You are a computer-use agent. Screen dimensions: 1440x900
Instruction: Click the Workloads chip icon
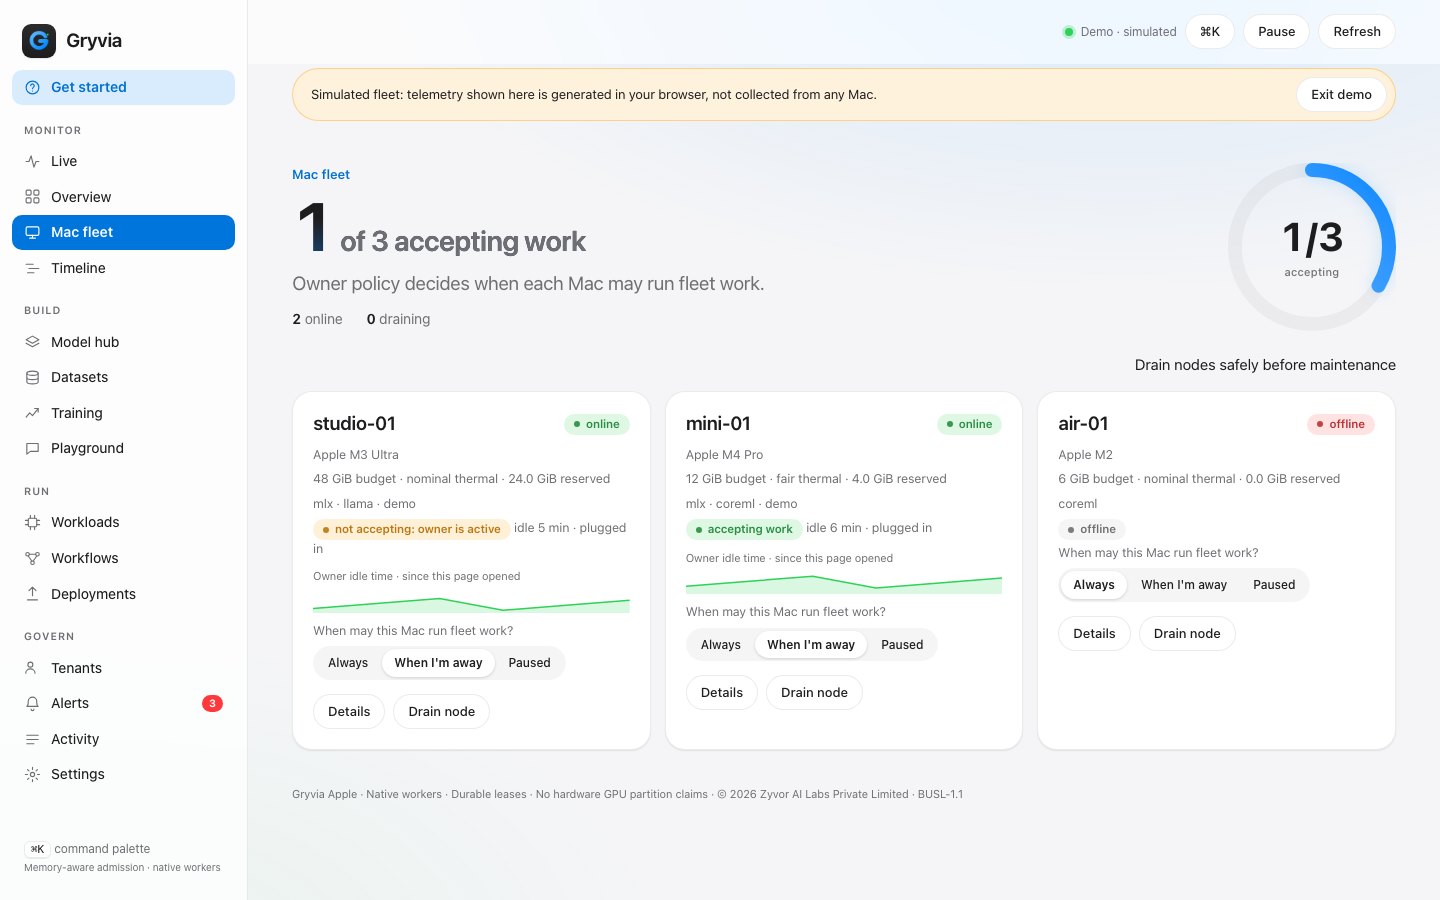(x=32, y=522)
